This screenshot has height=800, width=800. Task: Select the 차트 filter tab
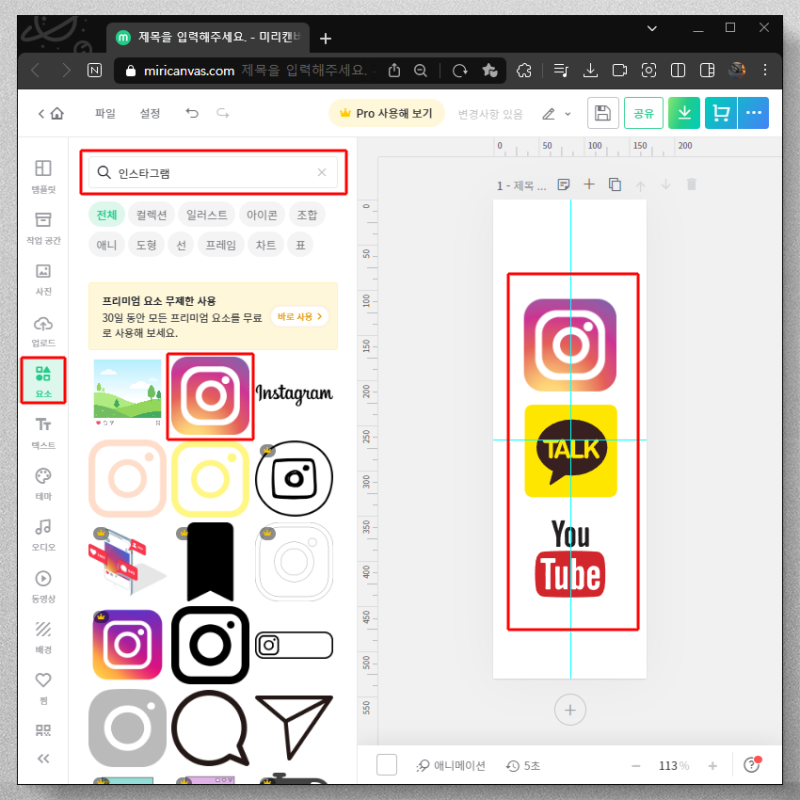(x=266, y=245)
